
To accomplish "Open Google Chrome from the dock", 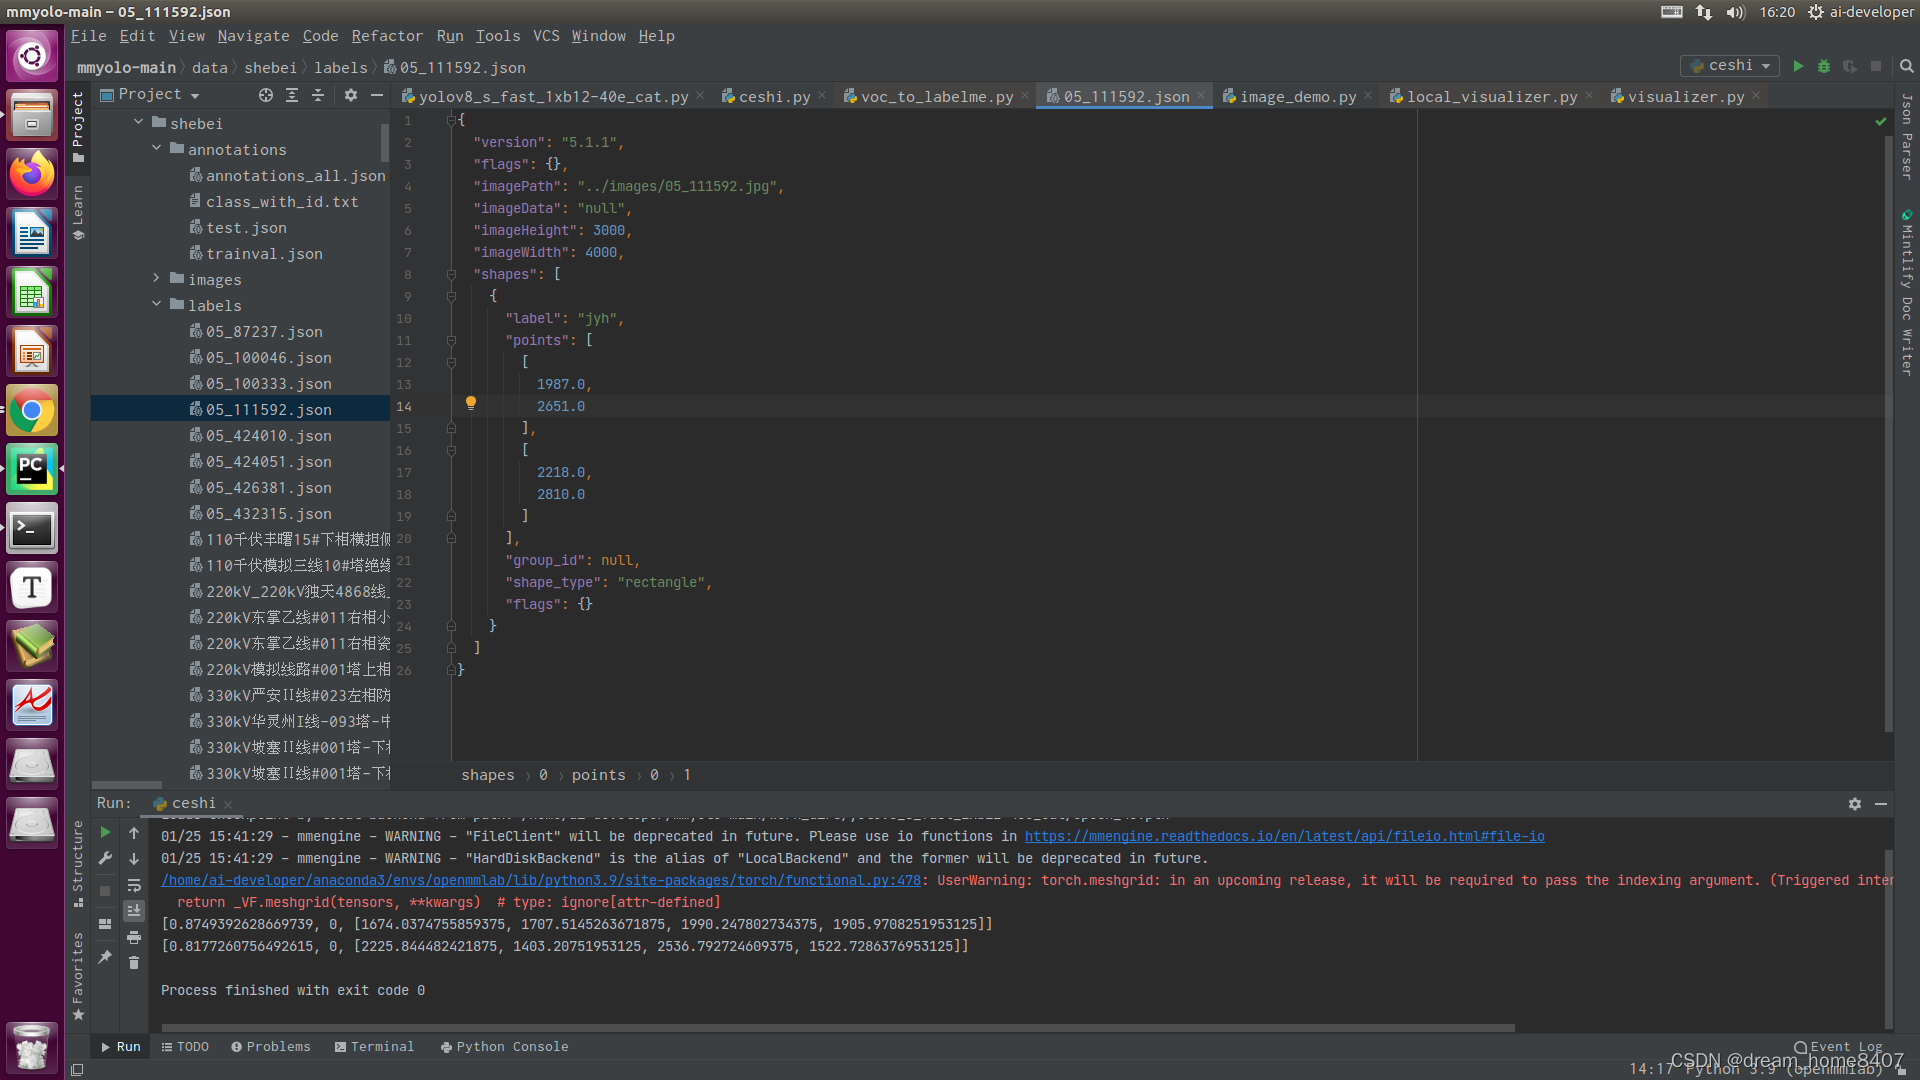I will 32,411.
